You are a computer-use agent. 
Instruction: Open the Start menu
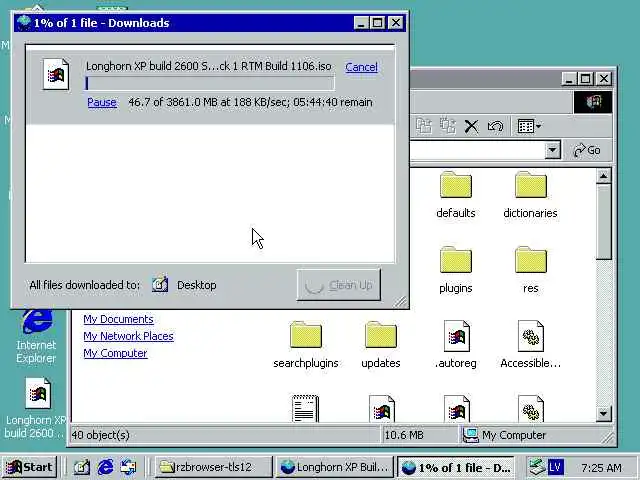(x=29, y=467)
